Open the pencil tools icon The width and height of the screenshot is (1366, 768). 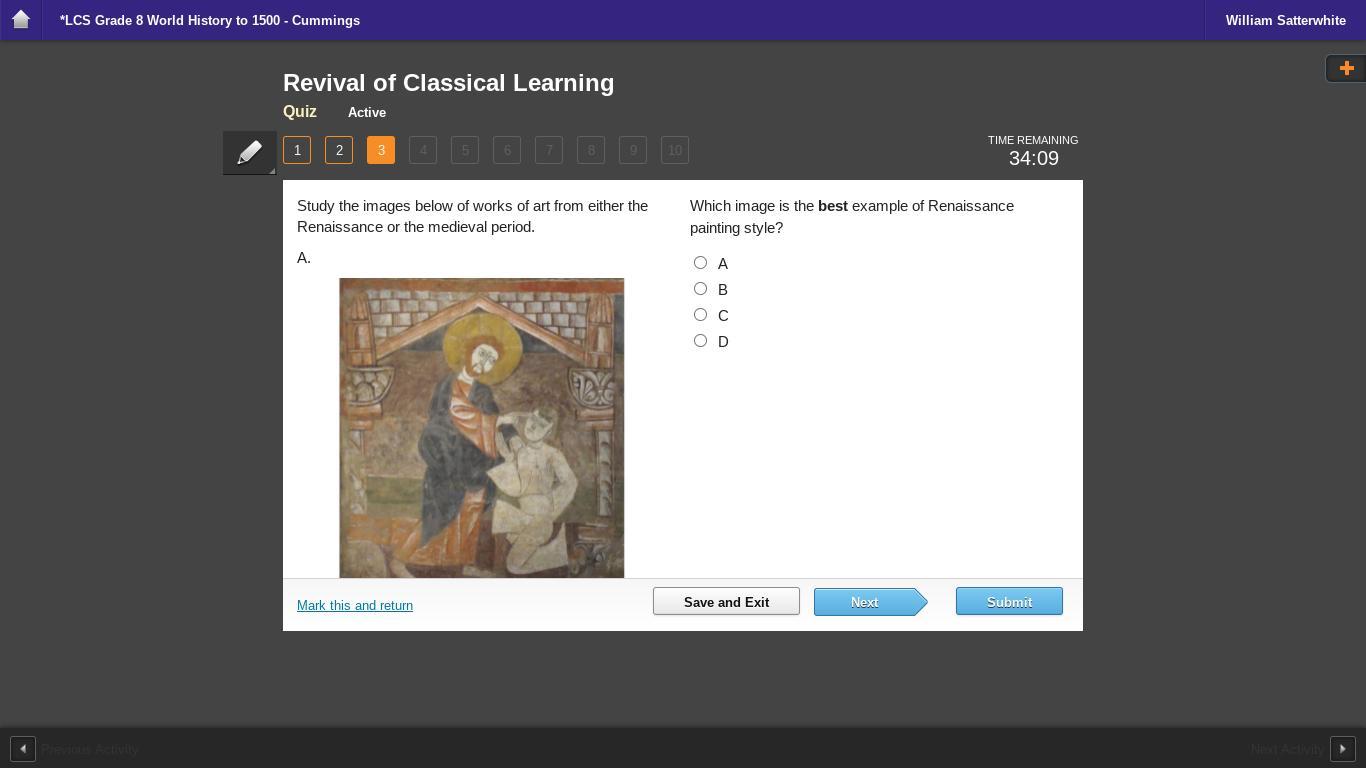(249, 152)
